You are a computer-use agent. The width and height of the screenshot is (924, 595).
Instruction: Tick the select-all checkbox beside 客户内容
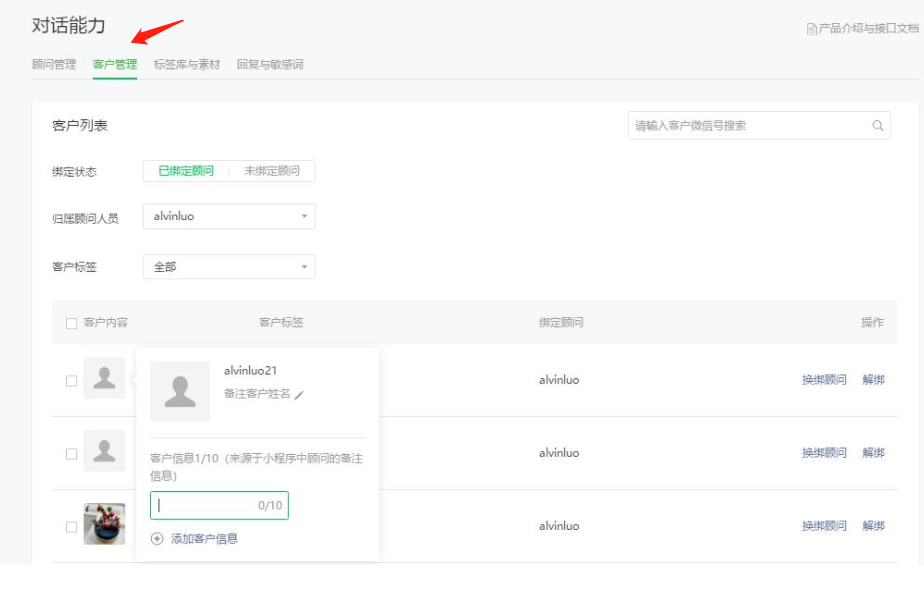pos(71,323)
